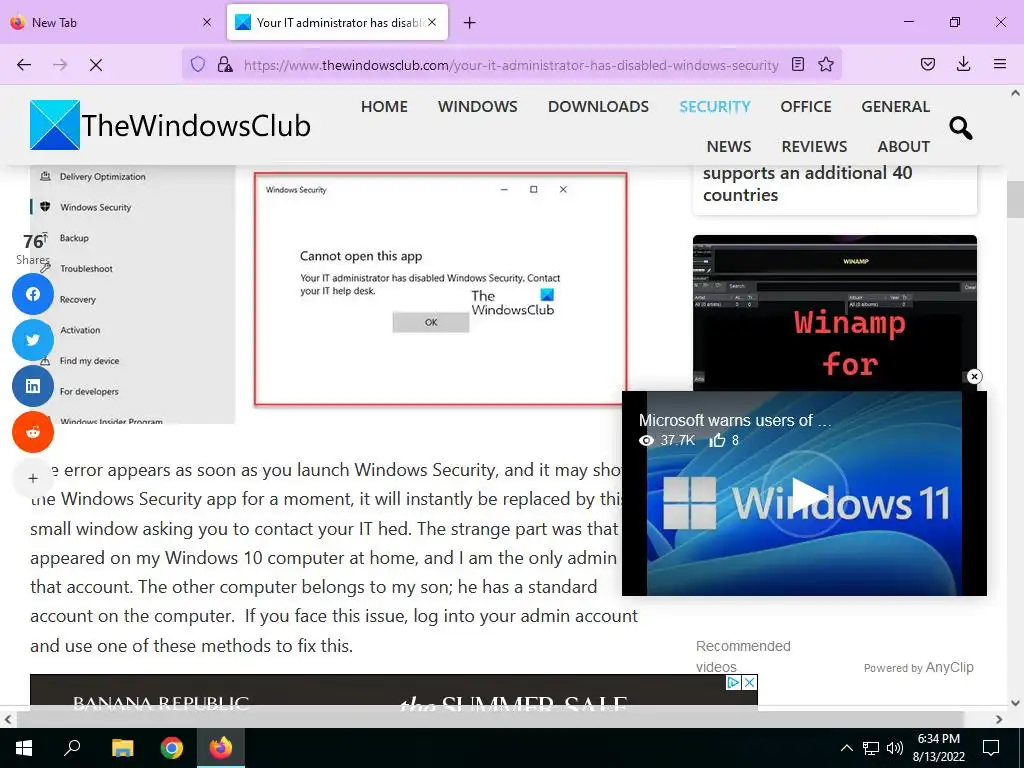Open File Explorer from taskbar
1024x768 pixels.
122,748
